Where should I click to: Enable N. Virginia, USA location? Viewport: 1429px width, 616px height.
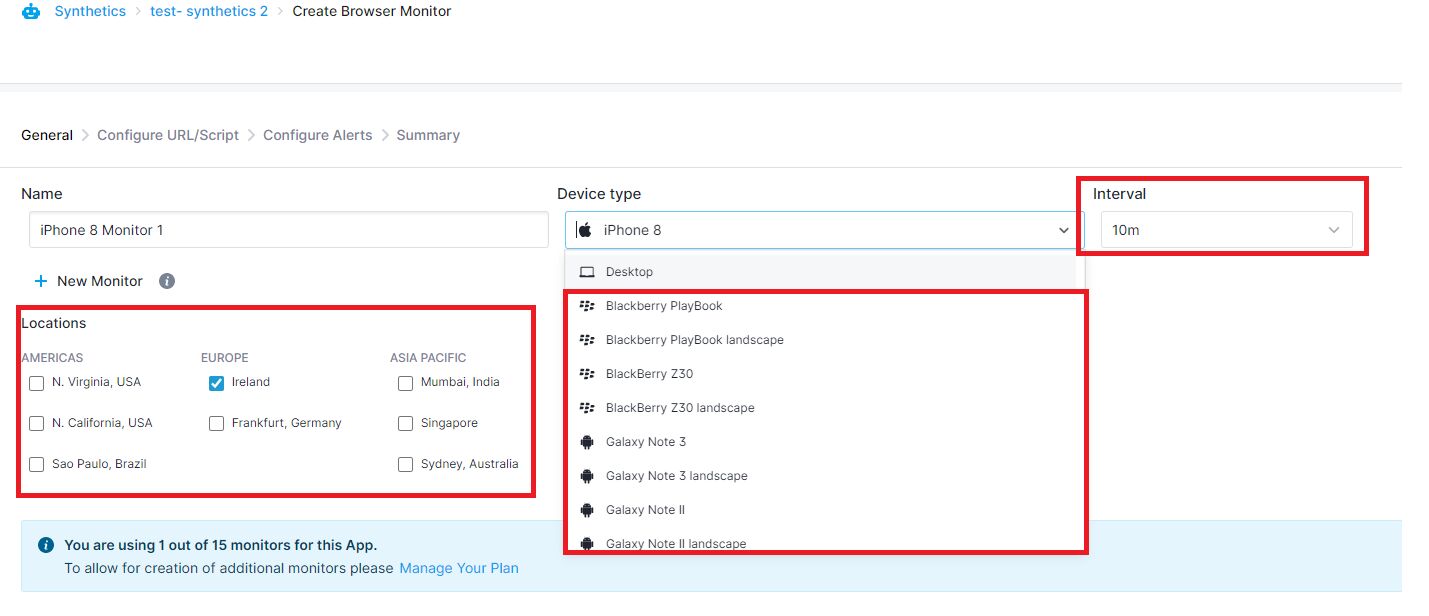pos(37,383)
